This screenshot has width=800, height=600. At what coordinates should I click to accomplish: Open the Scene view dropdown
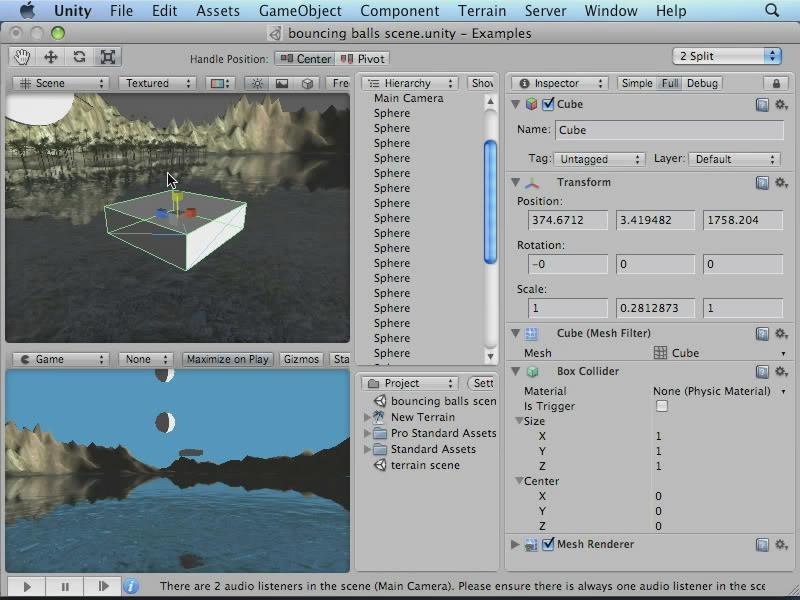pyautogui.click(x=61, y=84)
